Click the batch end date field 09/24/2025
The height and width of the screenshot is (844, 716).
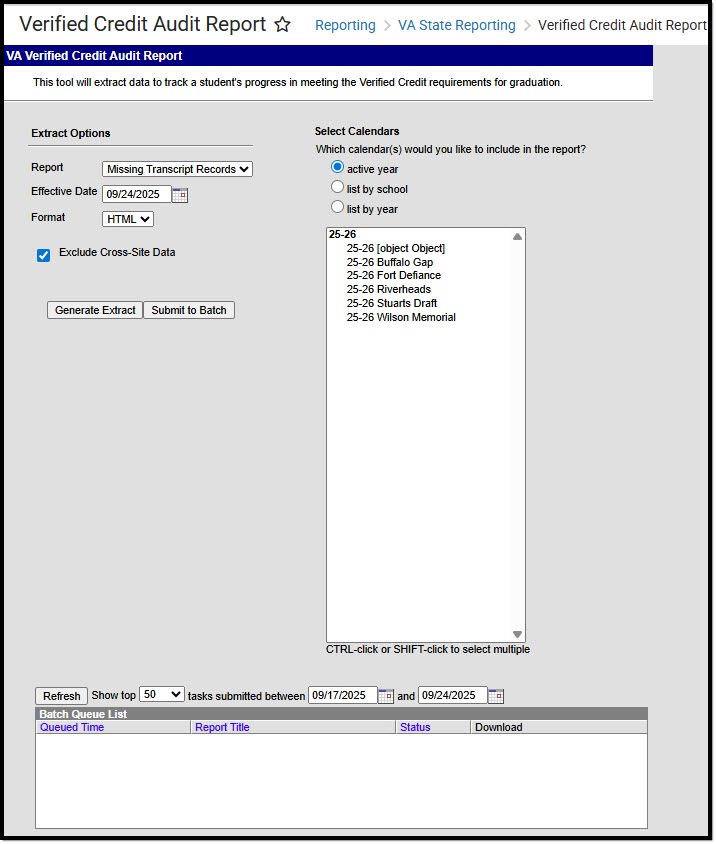tap(453, 695)
